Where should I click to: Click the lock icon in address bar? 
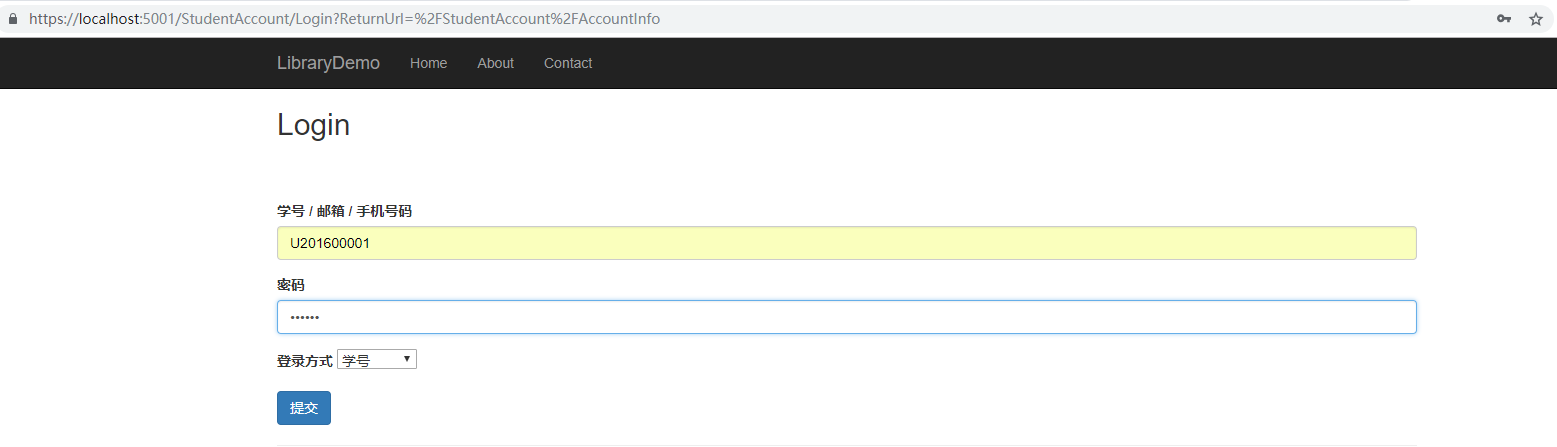click(13, 19)
